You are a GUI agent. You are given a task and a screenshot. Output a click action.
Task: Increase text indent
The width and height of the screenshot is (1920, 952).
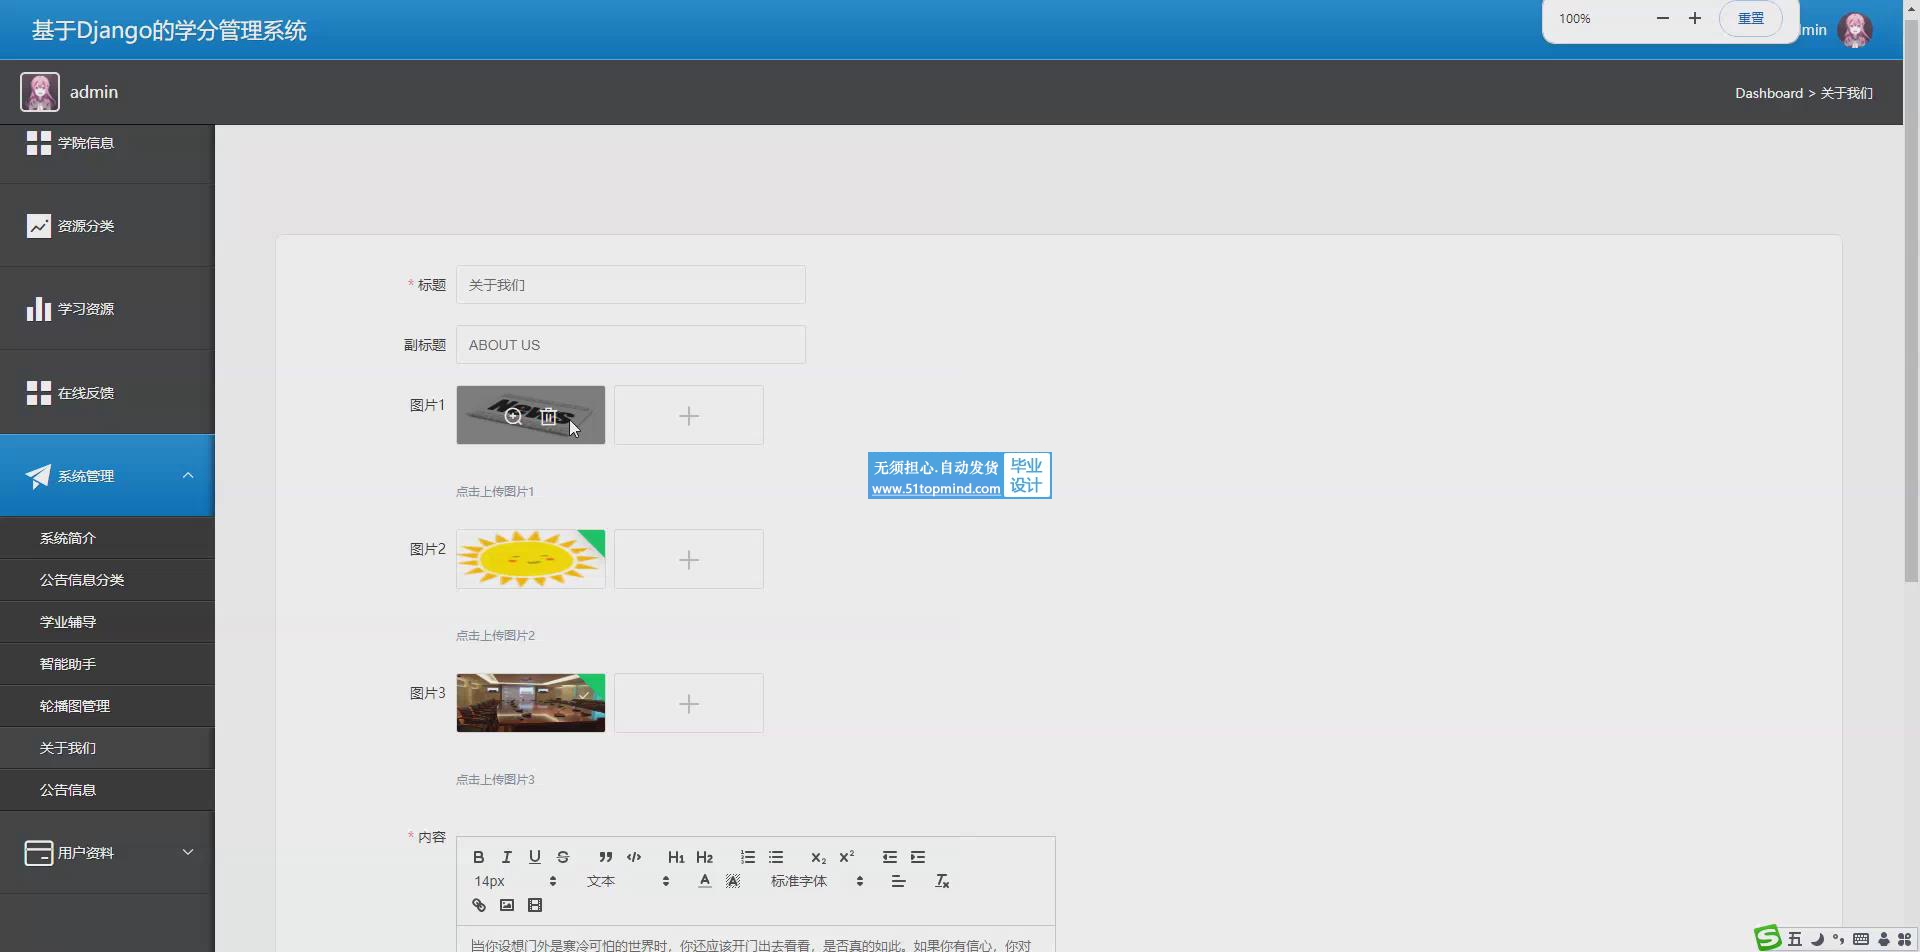point(917,857)
